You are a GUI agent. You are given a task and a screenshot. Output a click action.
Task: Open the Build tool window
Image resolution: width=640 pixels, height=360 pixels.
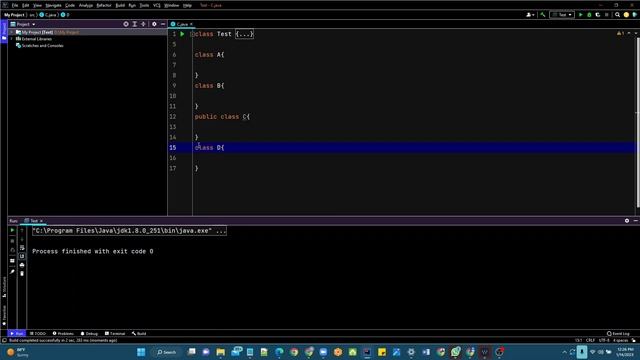[139, 333]
